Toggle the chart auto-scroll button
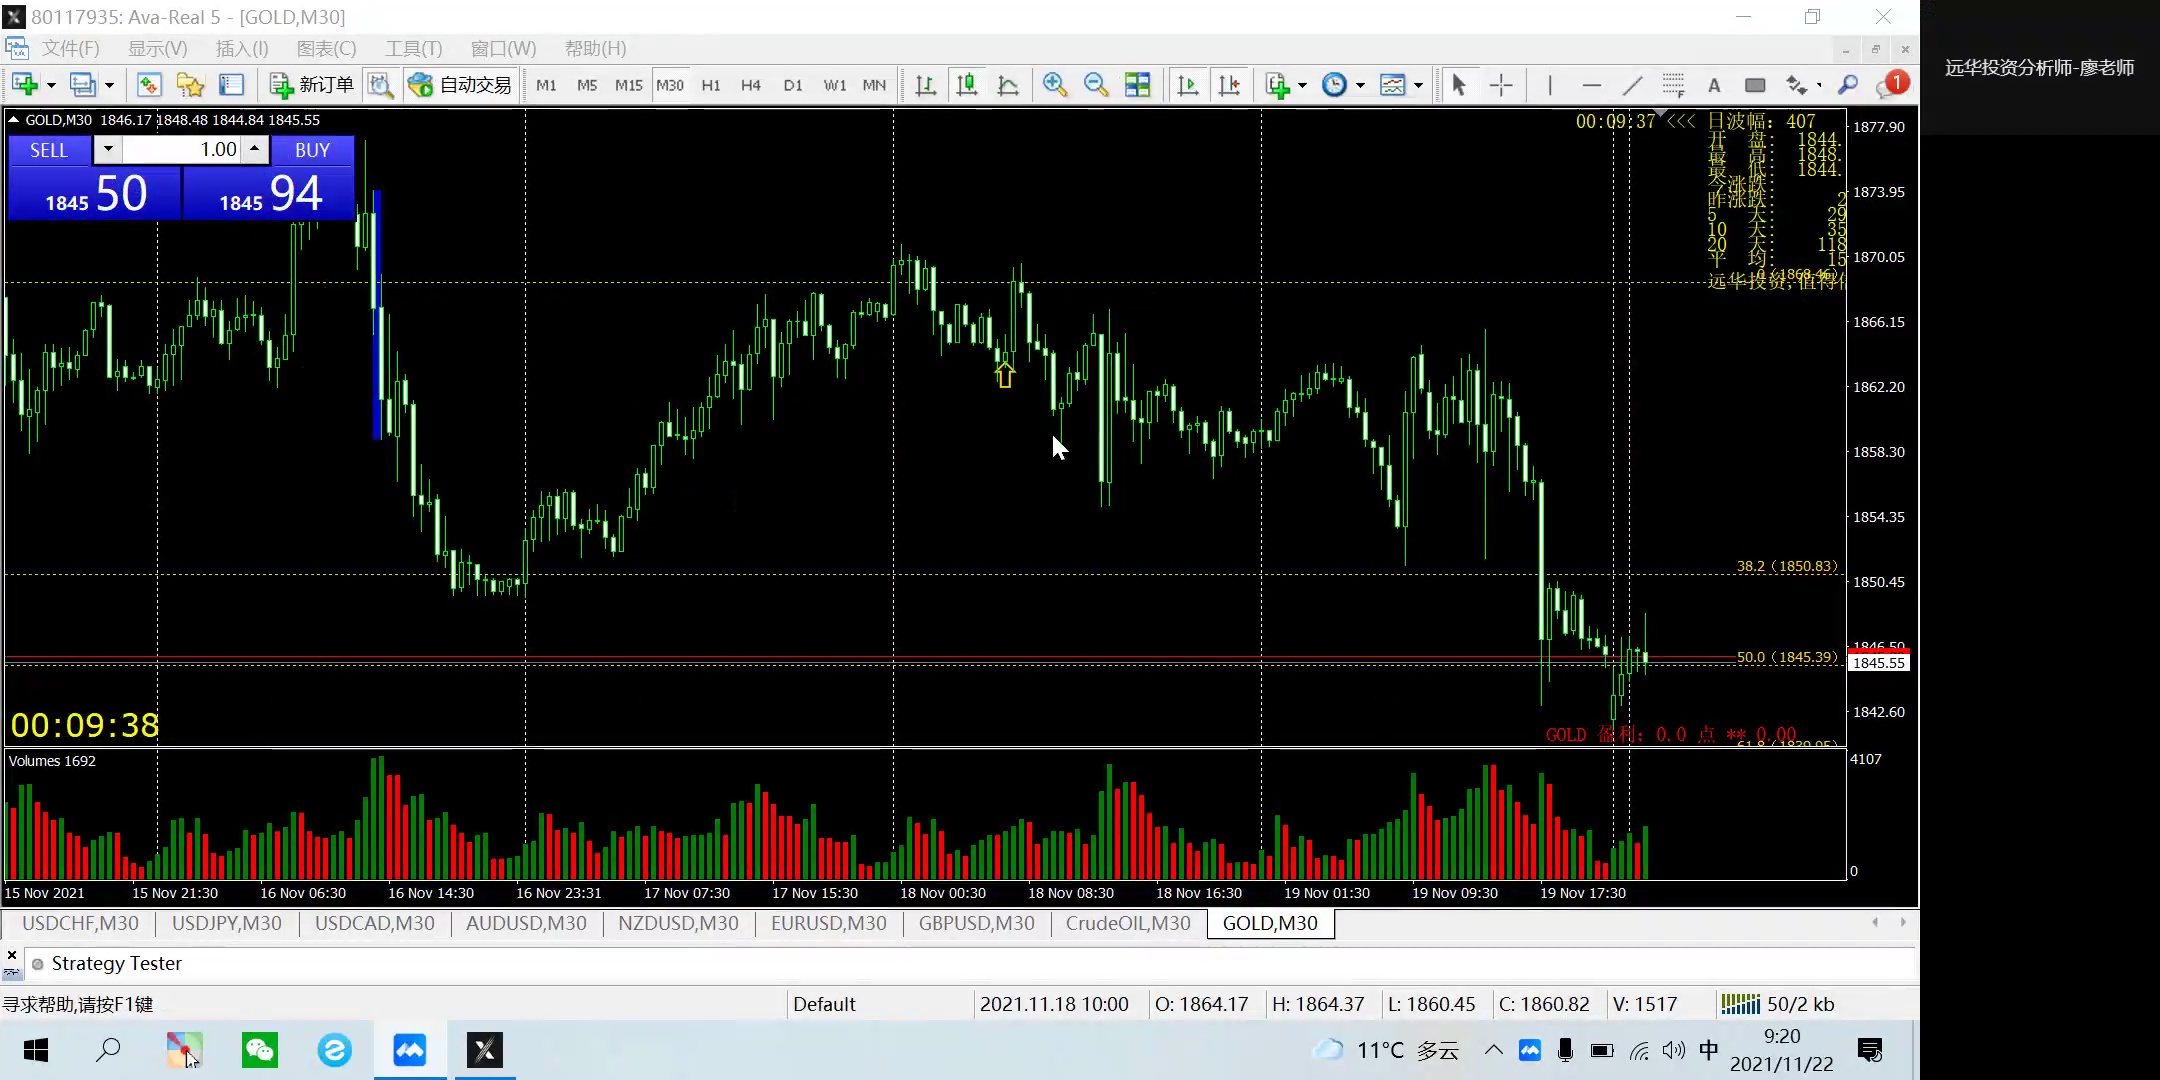2160x1080 pixels. click(x=1187, y=85)
